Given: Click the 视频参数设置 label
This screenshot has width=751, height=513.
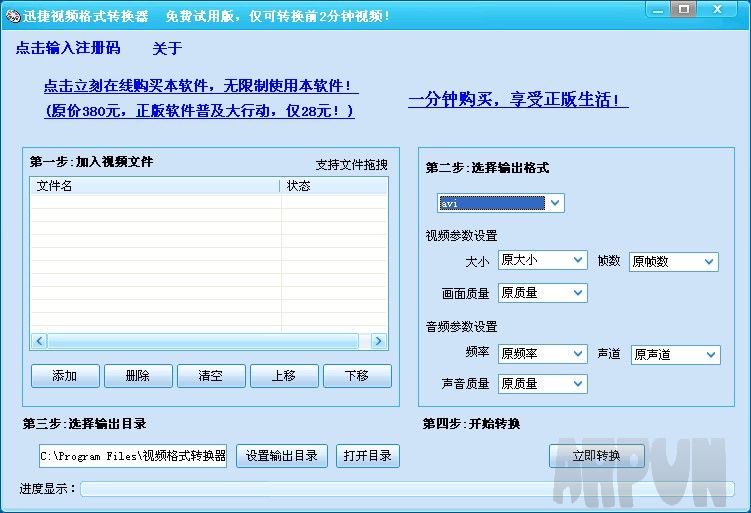Looking at the screenshot, I should 461,236.
